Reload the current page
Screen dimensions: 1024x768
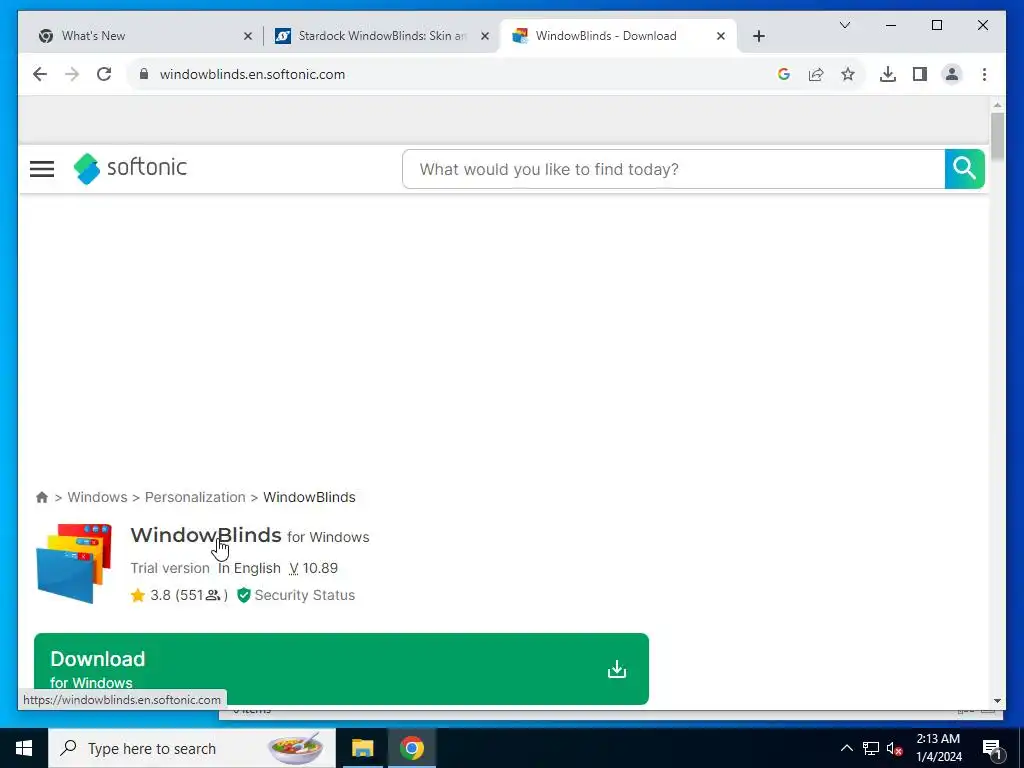coord(104,74)
